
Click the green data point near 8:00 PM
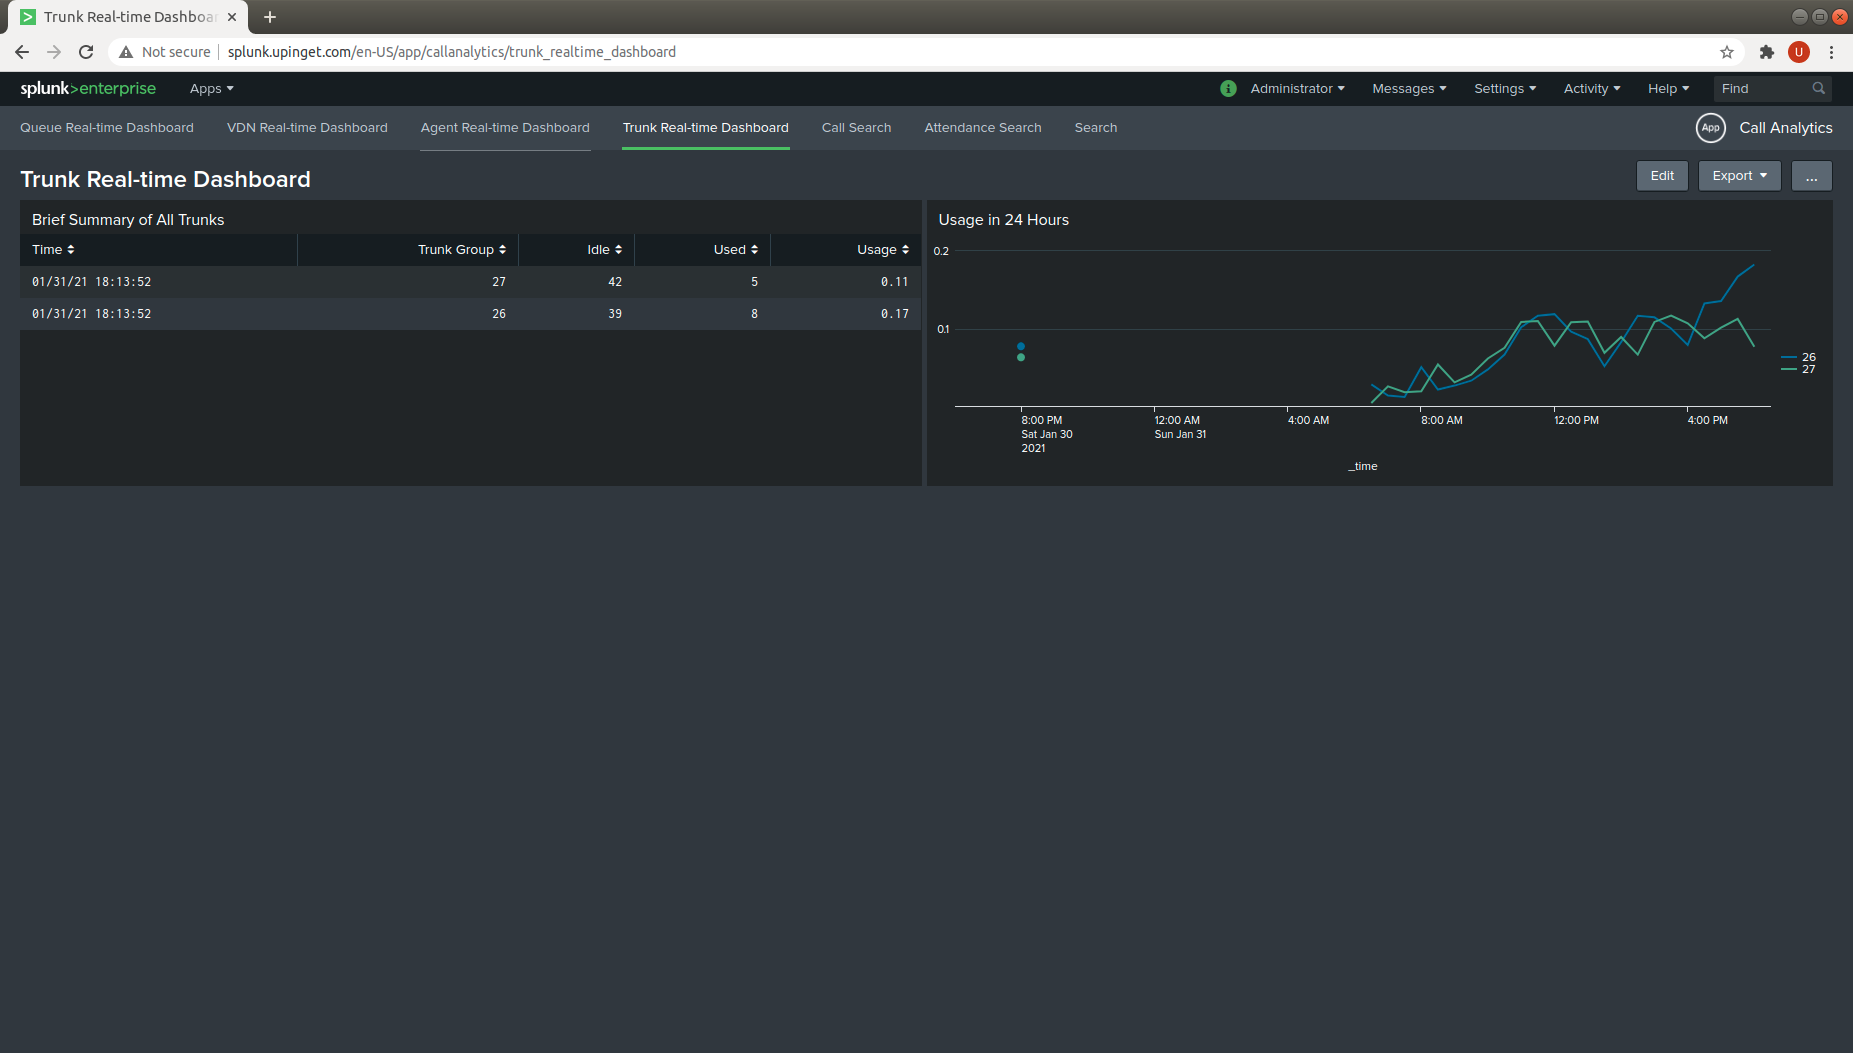[x=1021, y=357]
